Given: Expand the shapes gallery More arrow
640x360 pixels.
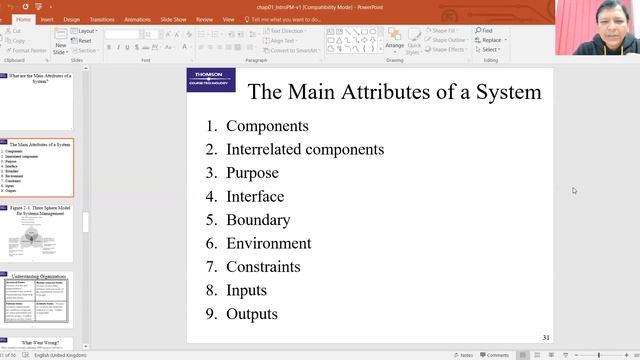Looking at the screenshot, I should click(381, 49).
